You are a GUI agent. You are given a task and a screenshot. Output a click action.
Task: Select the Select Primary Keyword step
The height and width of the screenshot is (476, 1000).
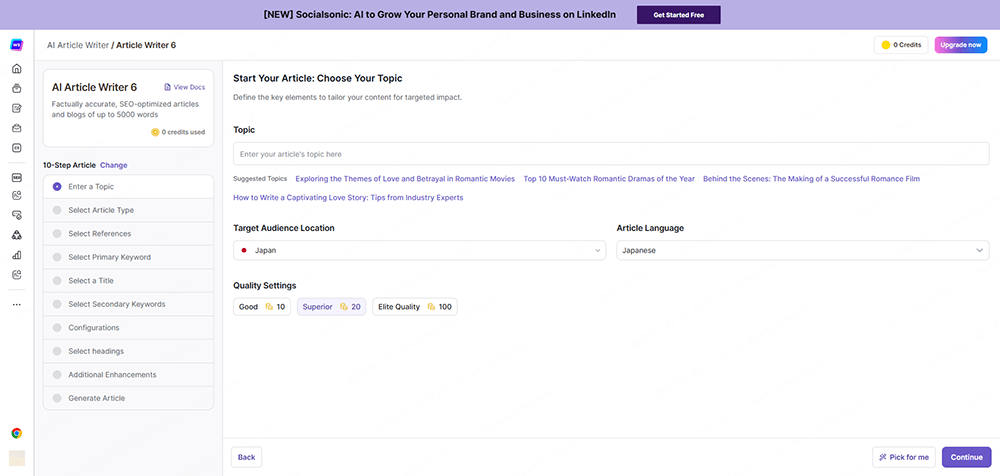coord(128,257)
